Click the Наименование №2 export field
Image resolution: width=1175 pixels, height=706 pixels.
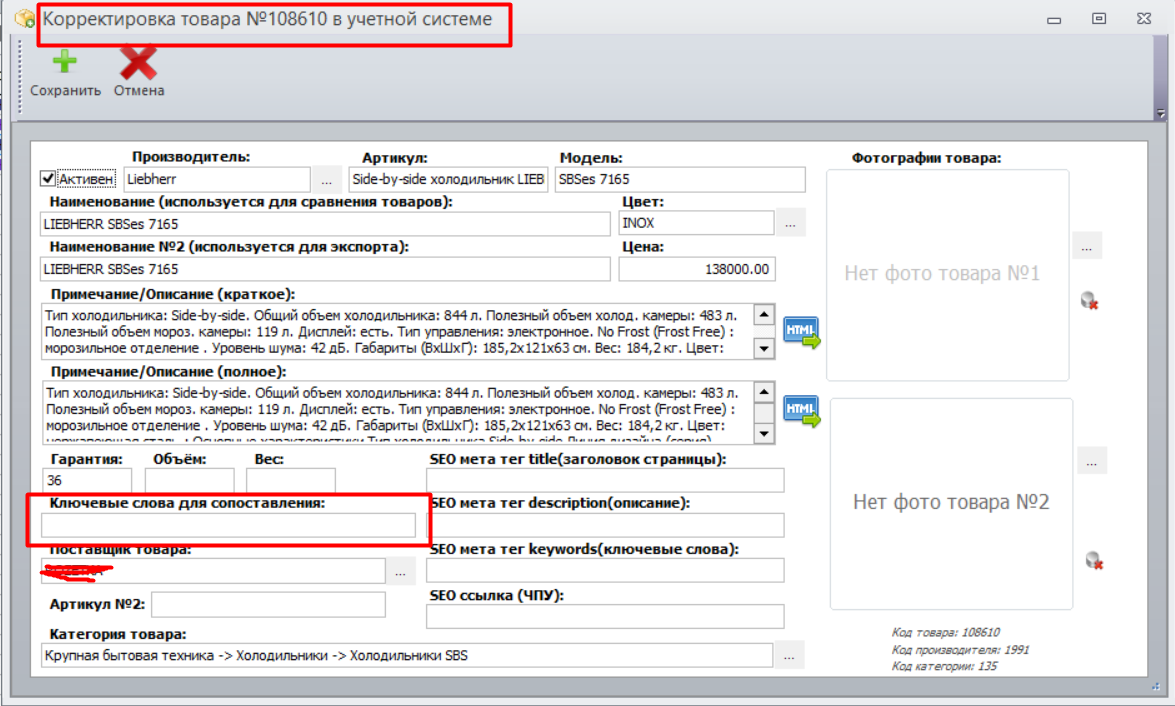(325, 269)
